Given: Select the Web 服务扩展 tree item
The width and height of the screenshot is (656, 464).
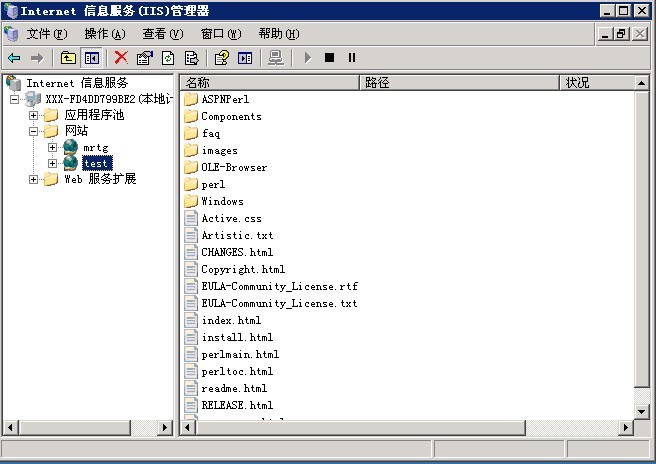Looking at the screenshot, I should click(x=100, y=179).
